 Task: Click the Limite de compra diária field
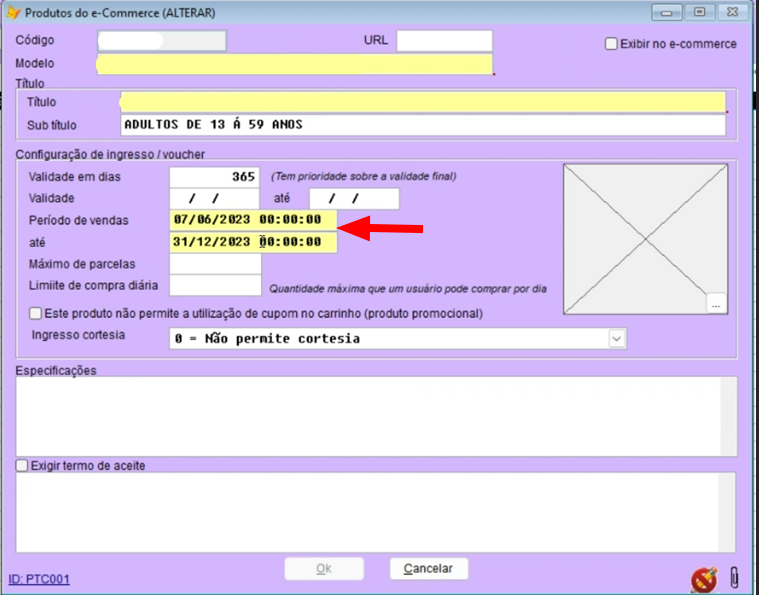215,286
